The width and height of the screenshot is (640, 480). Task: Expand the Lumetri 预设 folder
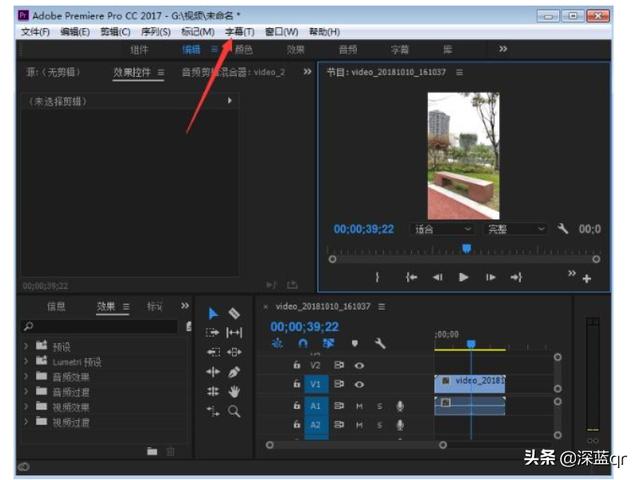[26, 361]
